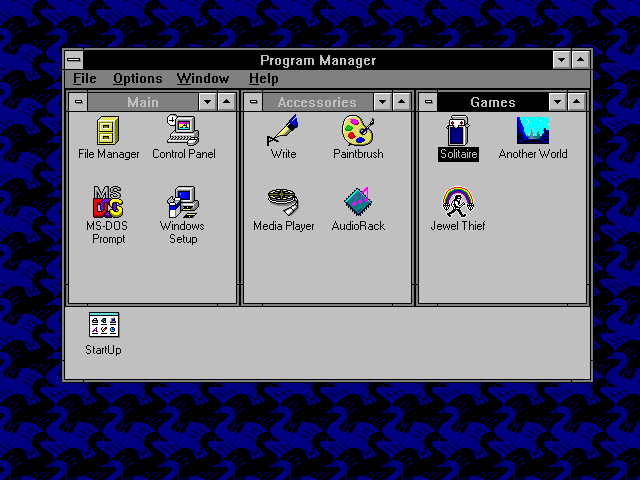640x480 pixels.
Task: Open Program Manager control menu box
Action: click(x=74, y=60)
